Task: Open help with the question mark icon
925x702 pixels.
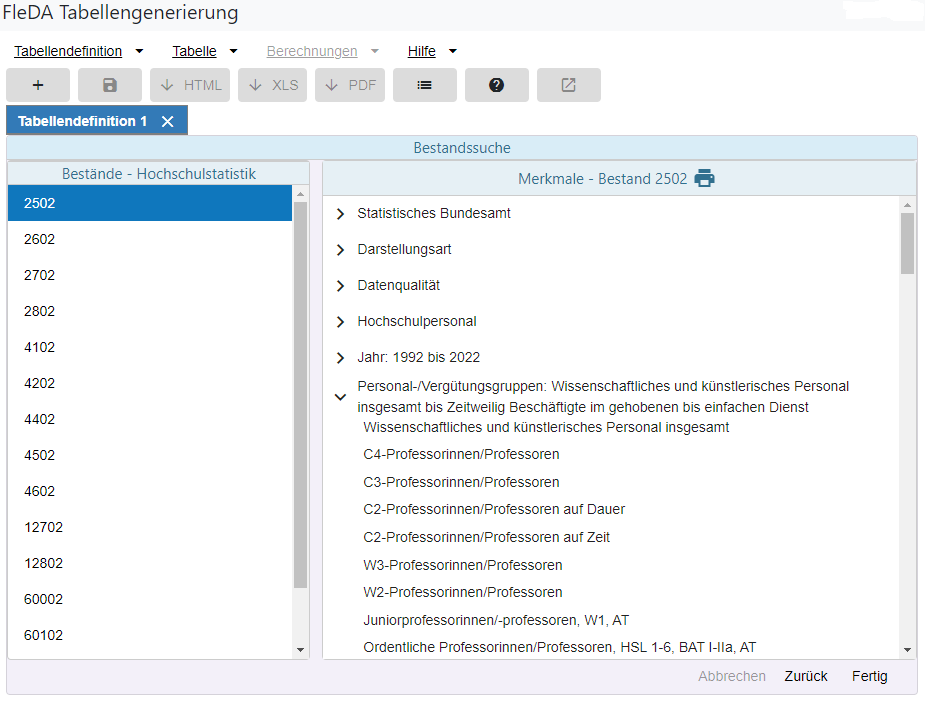Action: [496, 85]
